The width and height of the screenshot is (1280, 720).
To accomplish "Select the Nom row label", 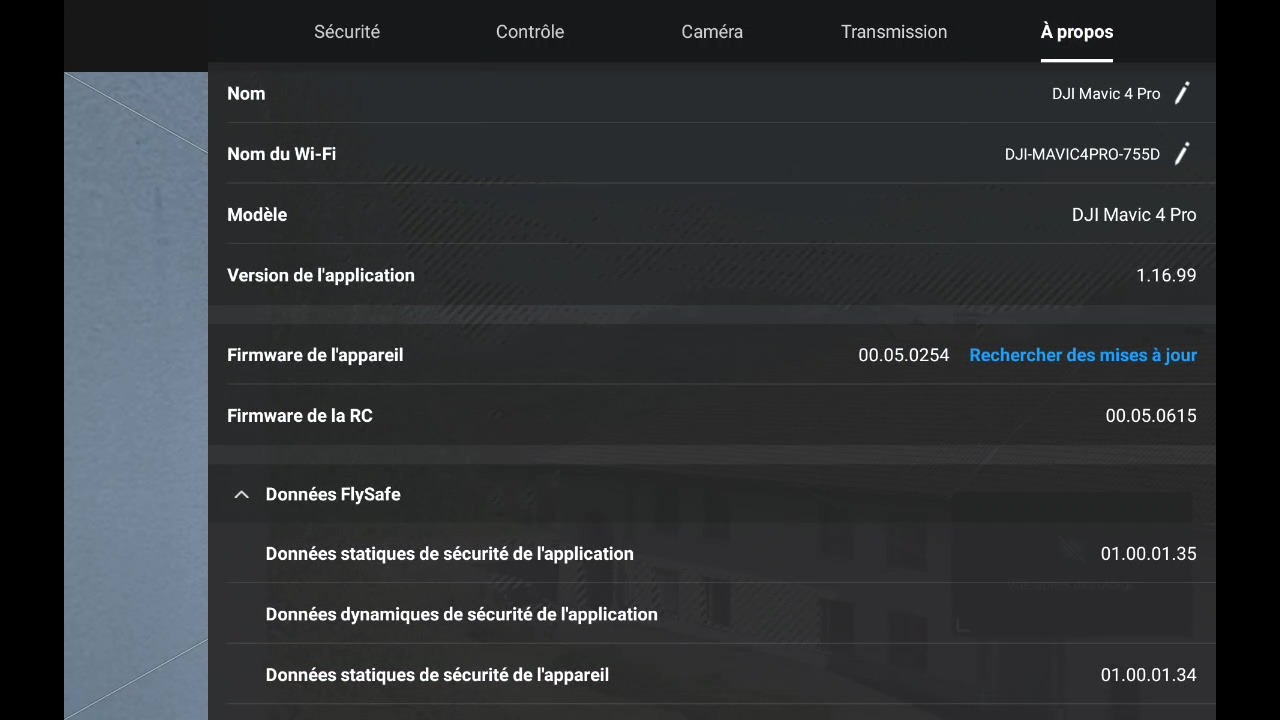I will pyautogui.click(x=246, y=93).
